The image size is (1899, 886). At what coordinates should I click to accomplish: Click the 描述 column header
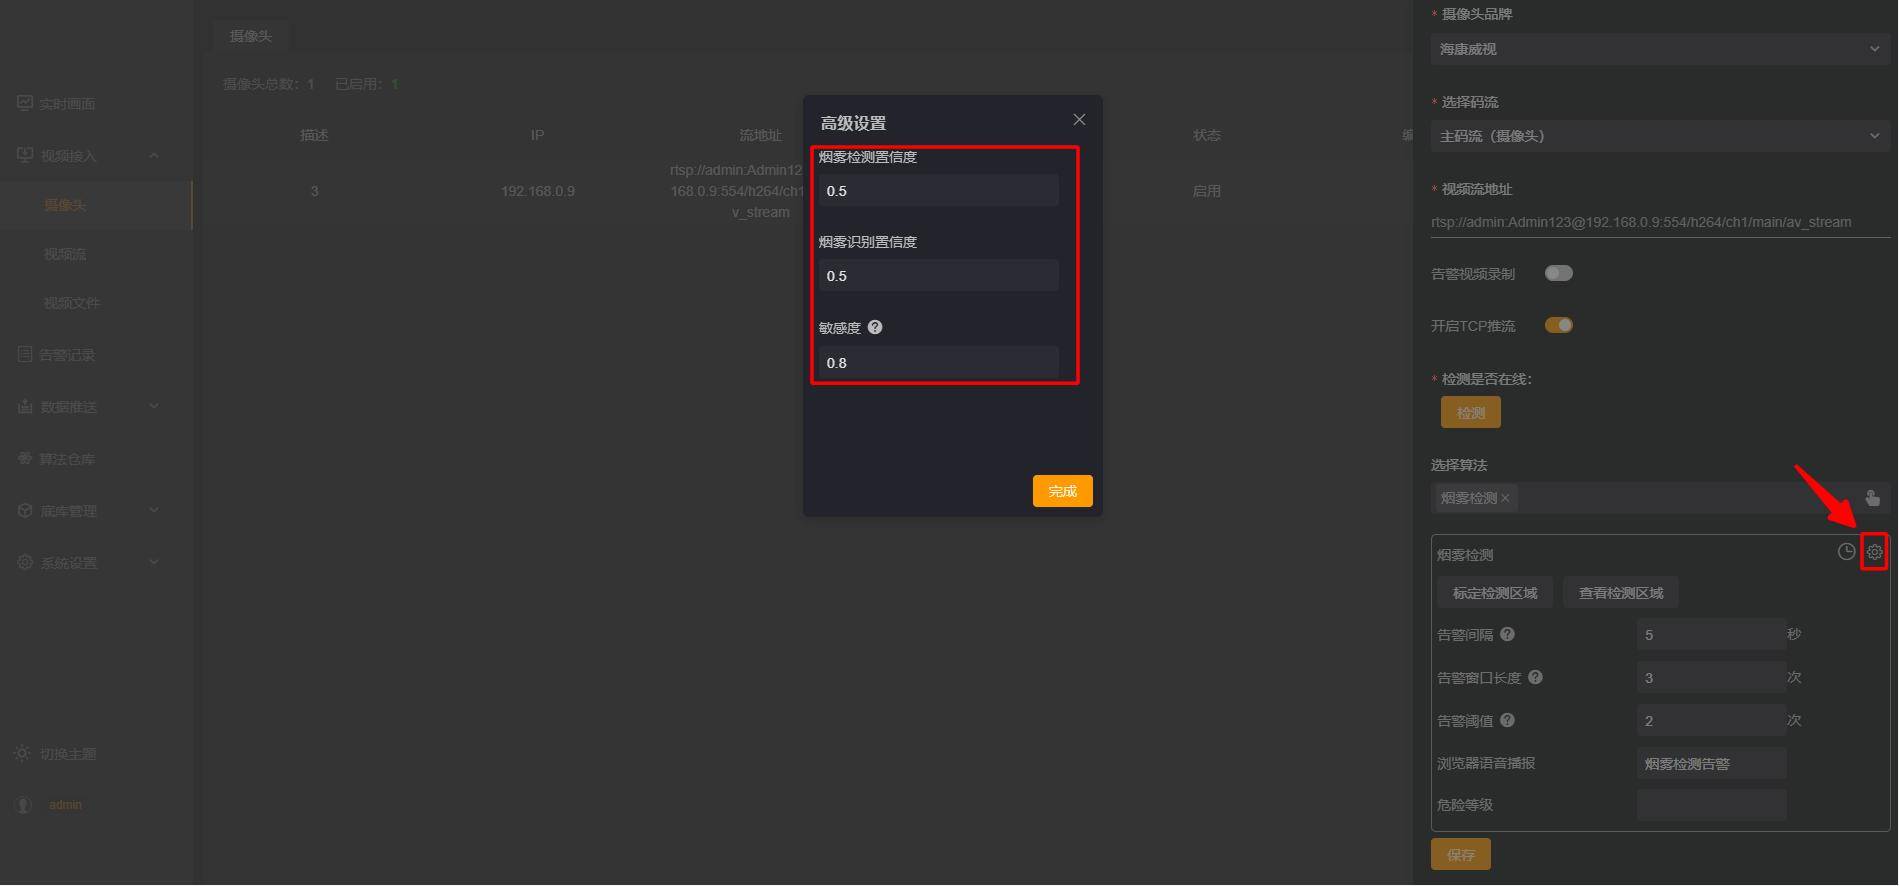[314, 135]
